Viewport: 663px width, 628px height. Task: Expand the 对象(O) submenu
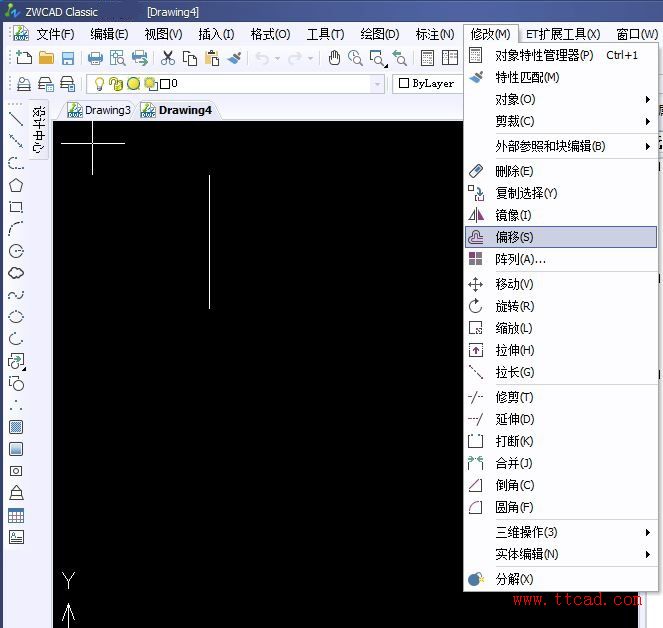point(561,99)
